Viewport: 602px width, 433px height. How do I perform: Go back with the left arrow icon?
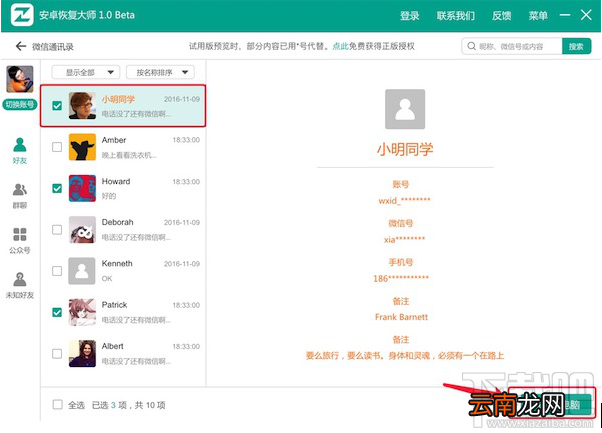coord(21,46)
